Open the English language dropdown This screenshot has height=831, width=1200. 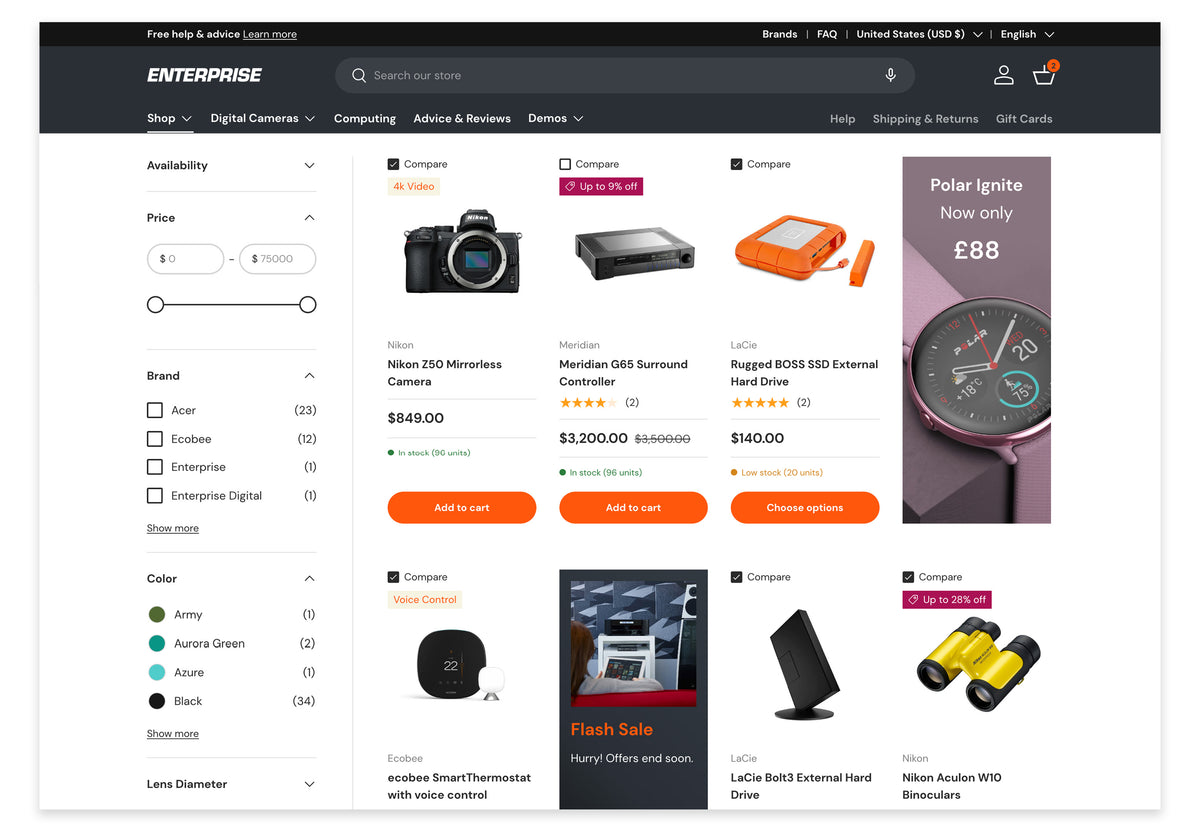click(1027, 34)
